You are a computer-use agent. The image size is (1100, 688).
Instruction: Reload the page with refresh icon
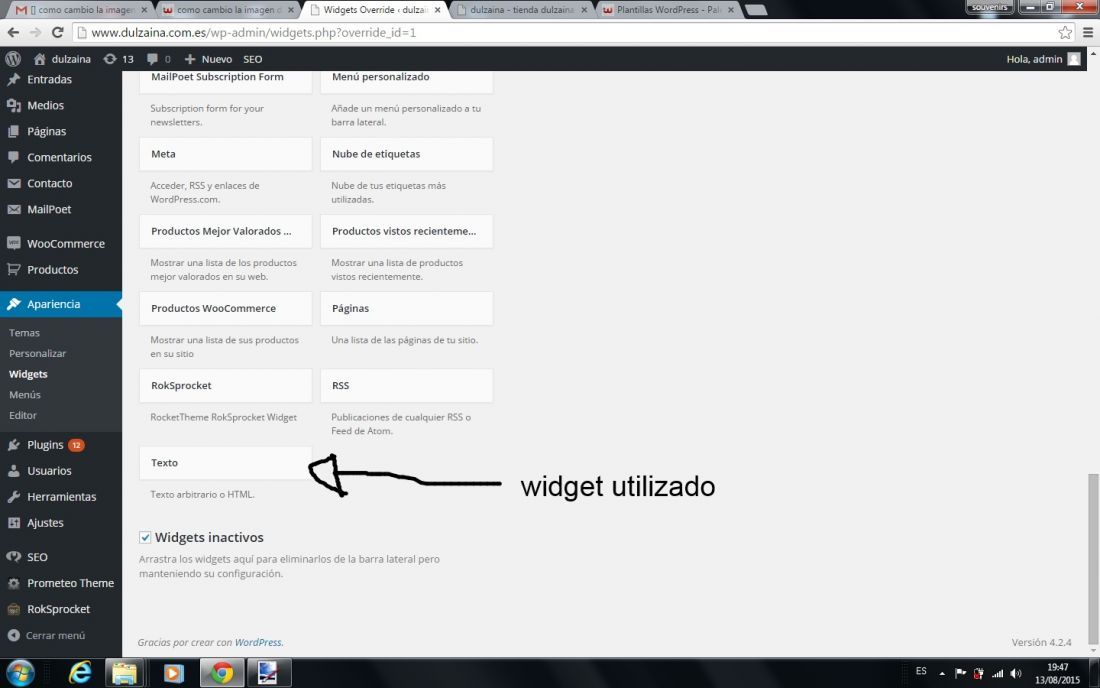[58, 32]
